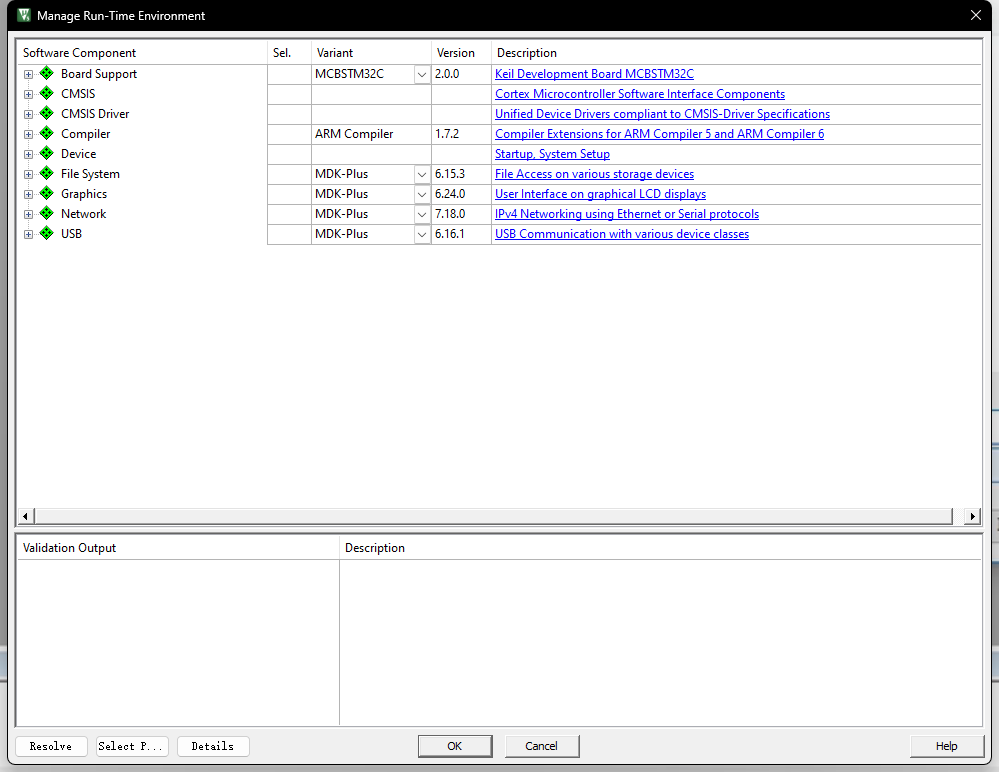Expand the USB tree node

pyautogui.click(x=28, y=234)
